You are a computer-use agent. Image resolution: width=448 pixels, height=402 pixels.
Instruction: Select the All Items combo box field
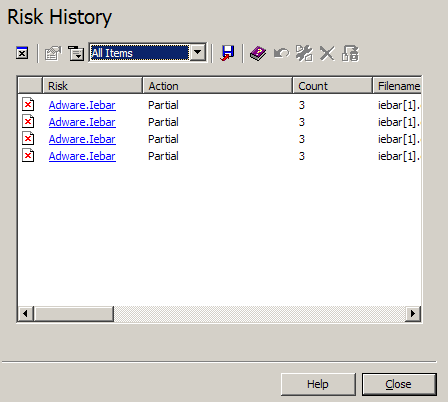pyautogui.click(x=148, y=52)
